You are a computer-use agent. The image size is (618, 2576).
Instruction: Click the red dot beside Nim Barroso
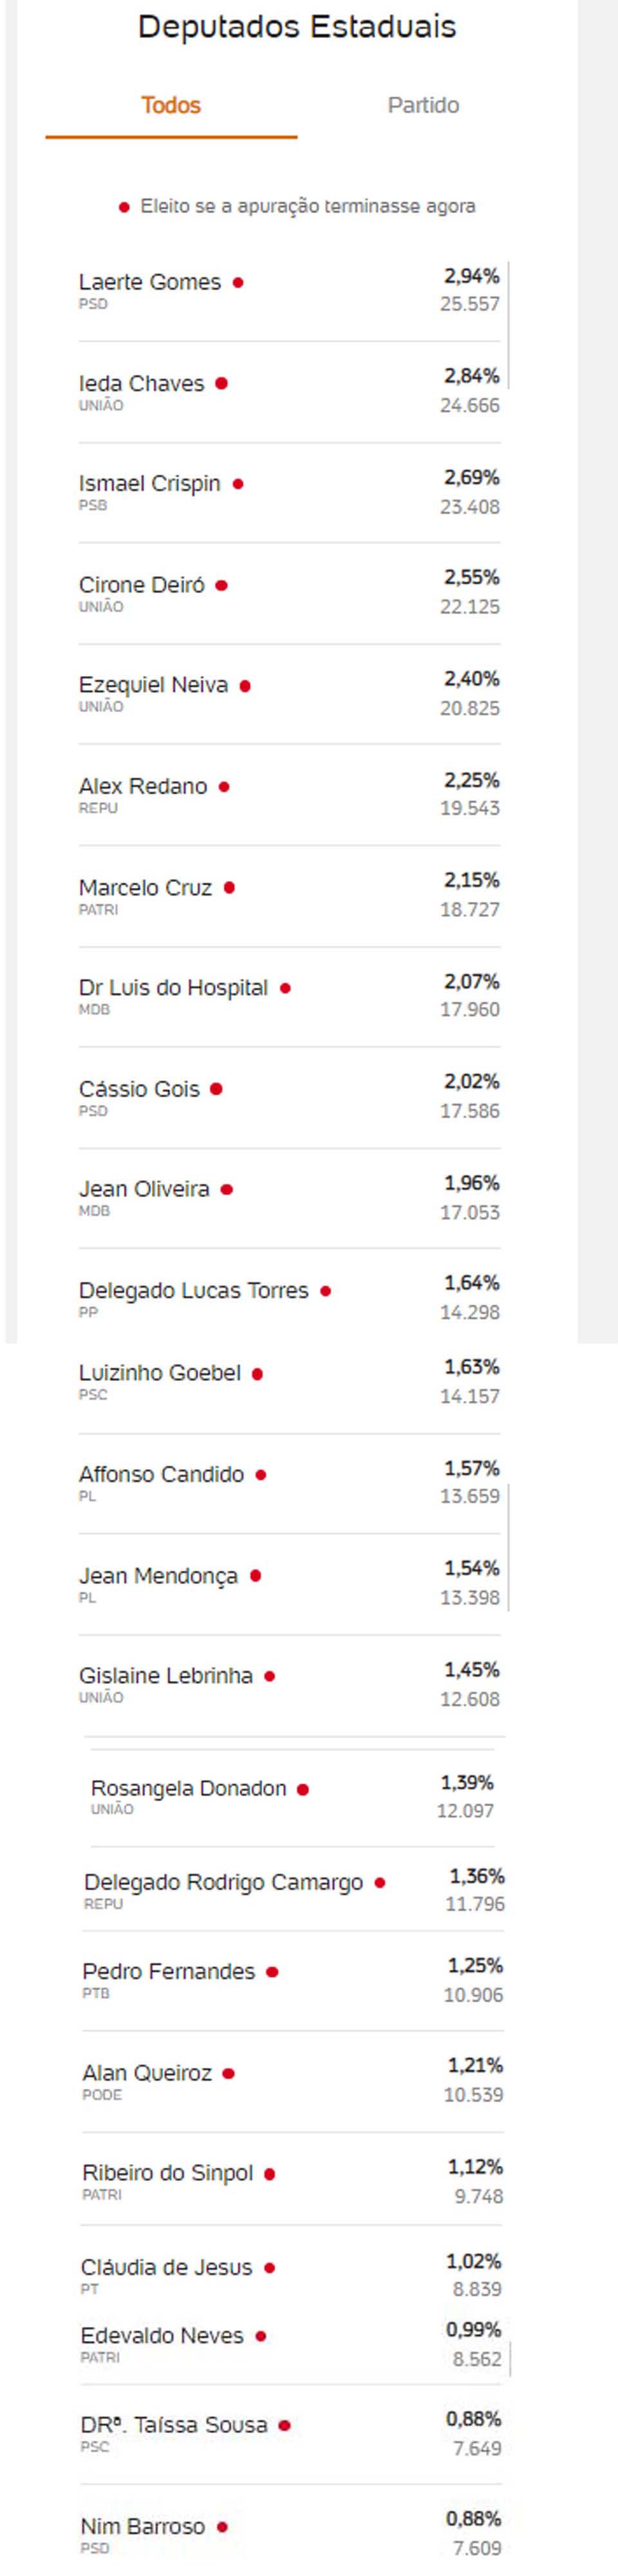pyautogui.click(x=222, y=2527)
